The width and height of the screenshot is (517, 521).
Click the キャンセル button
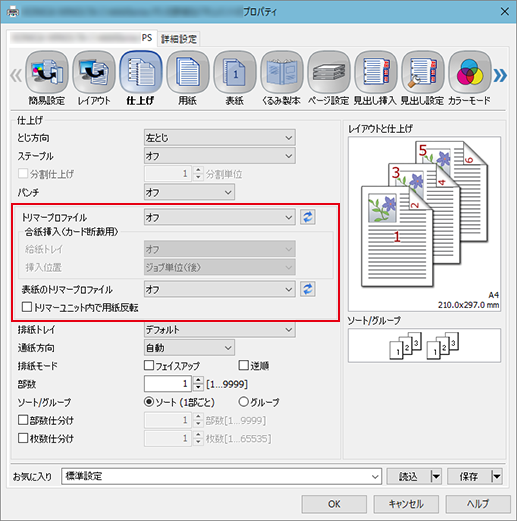tap(406, 504)
